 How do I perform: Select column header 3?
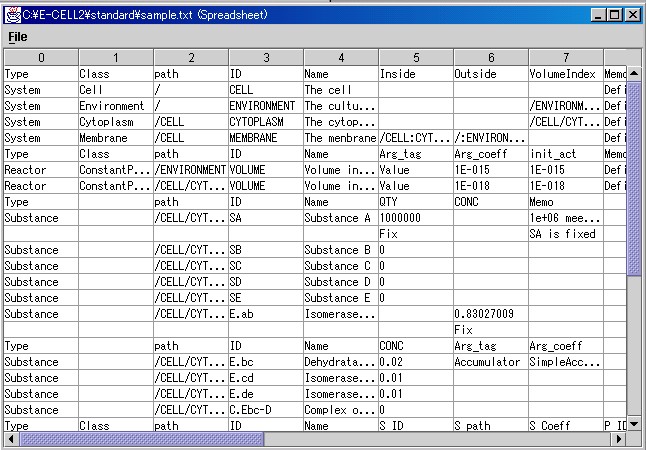click(265, 58)
